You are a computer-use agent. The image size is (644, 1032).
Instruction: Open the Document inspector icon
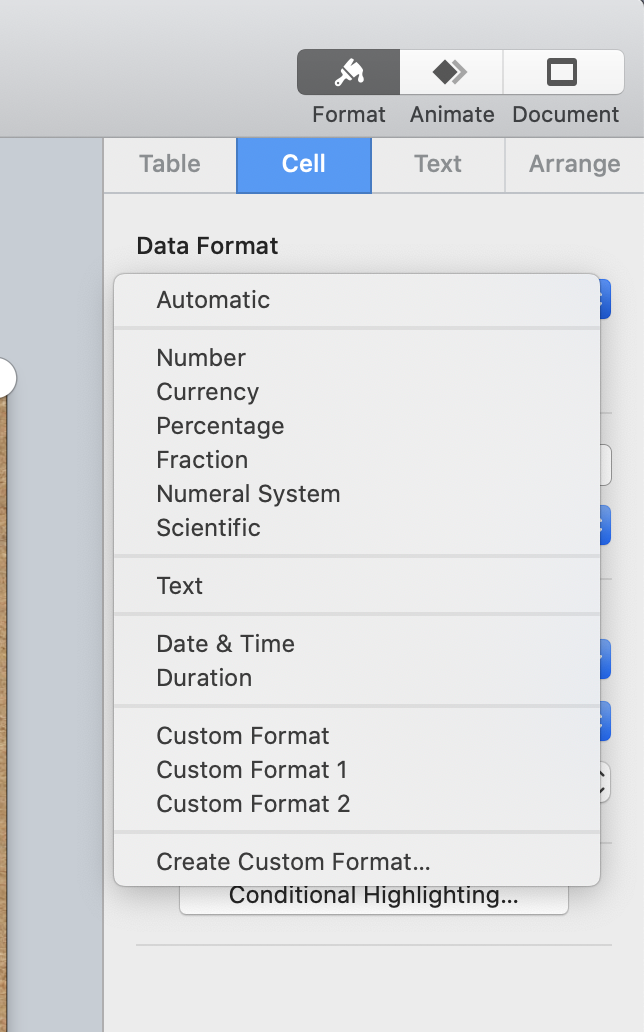561,72
